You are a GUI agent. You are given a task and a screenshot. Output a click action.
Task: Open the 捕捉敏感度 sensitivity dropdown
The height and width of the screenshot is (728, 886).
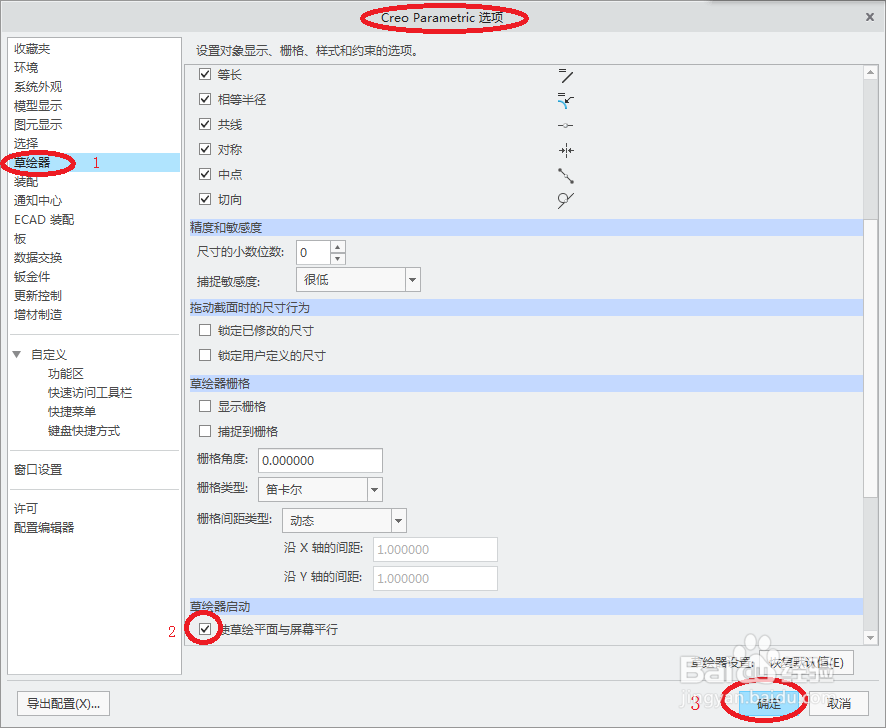411,281
